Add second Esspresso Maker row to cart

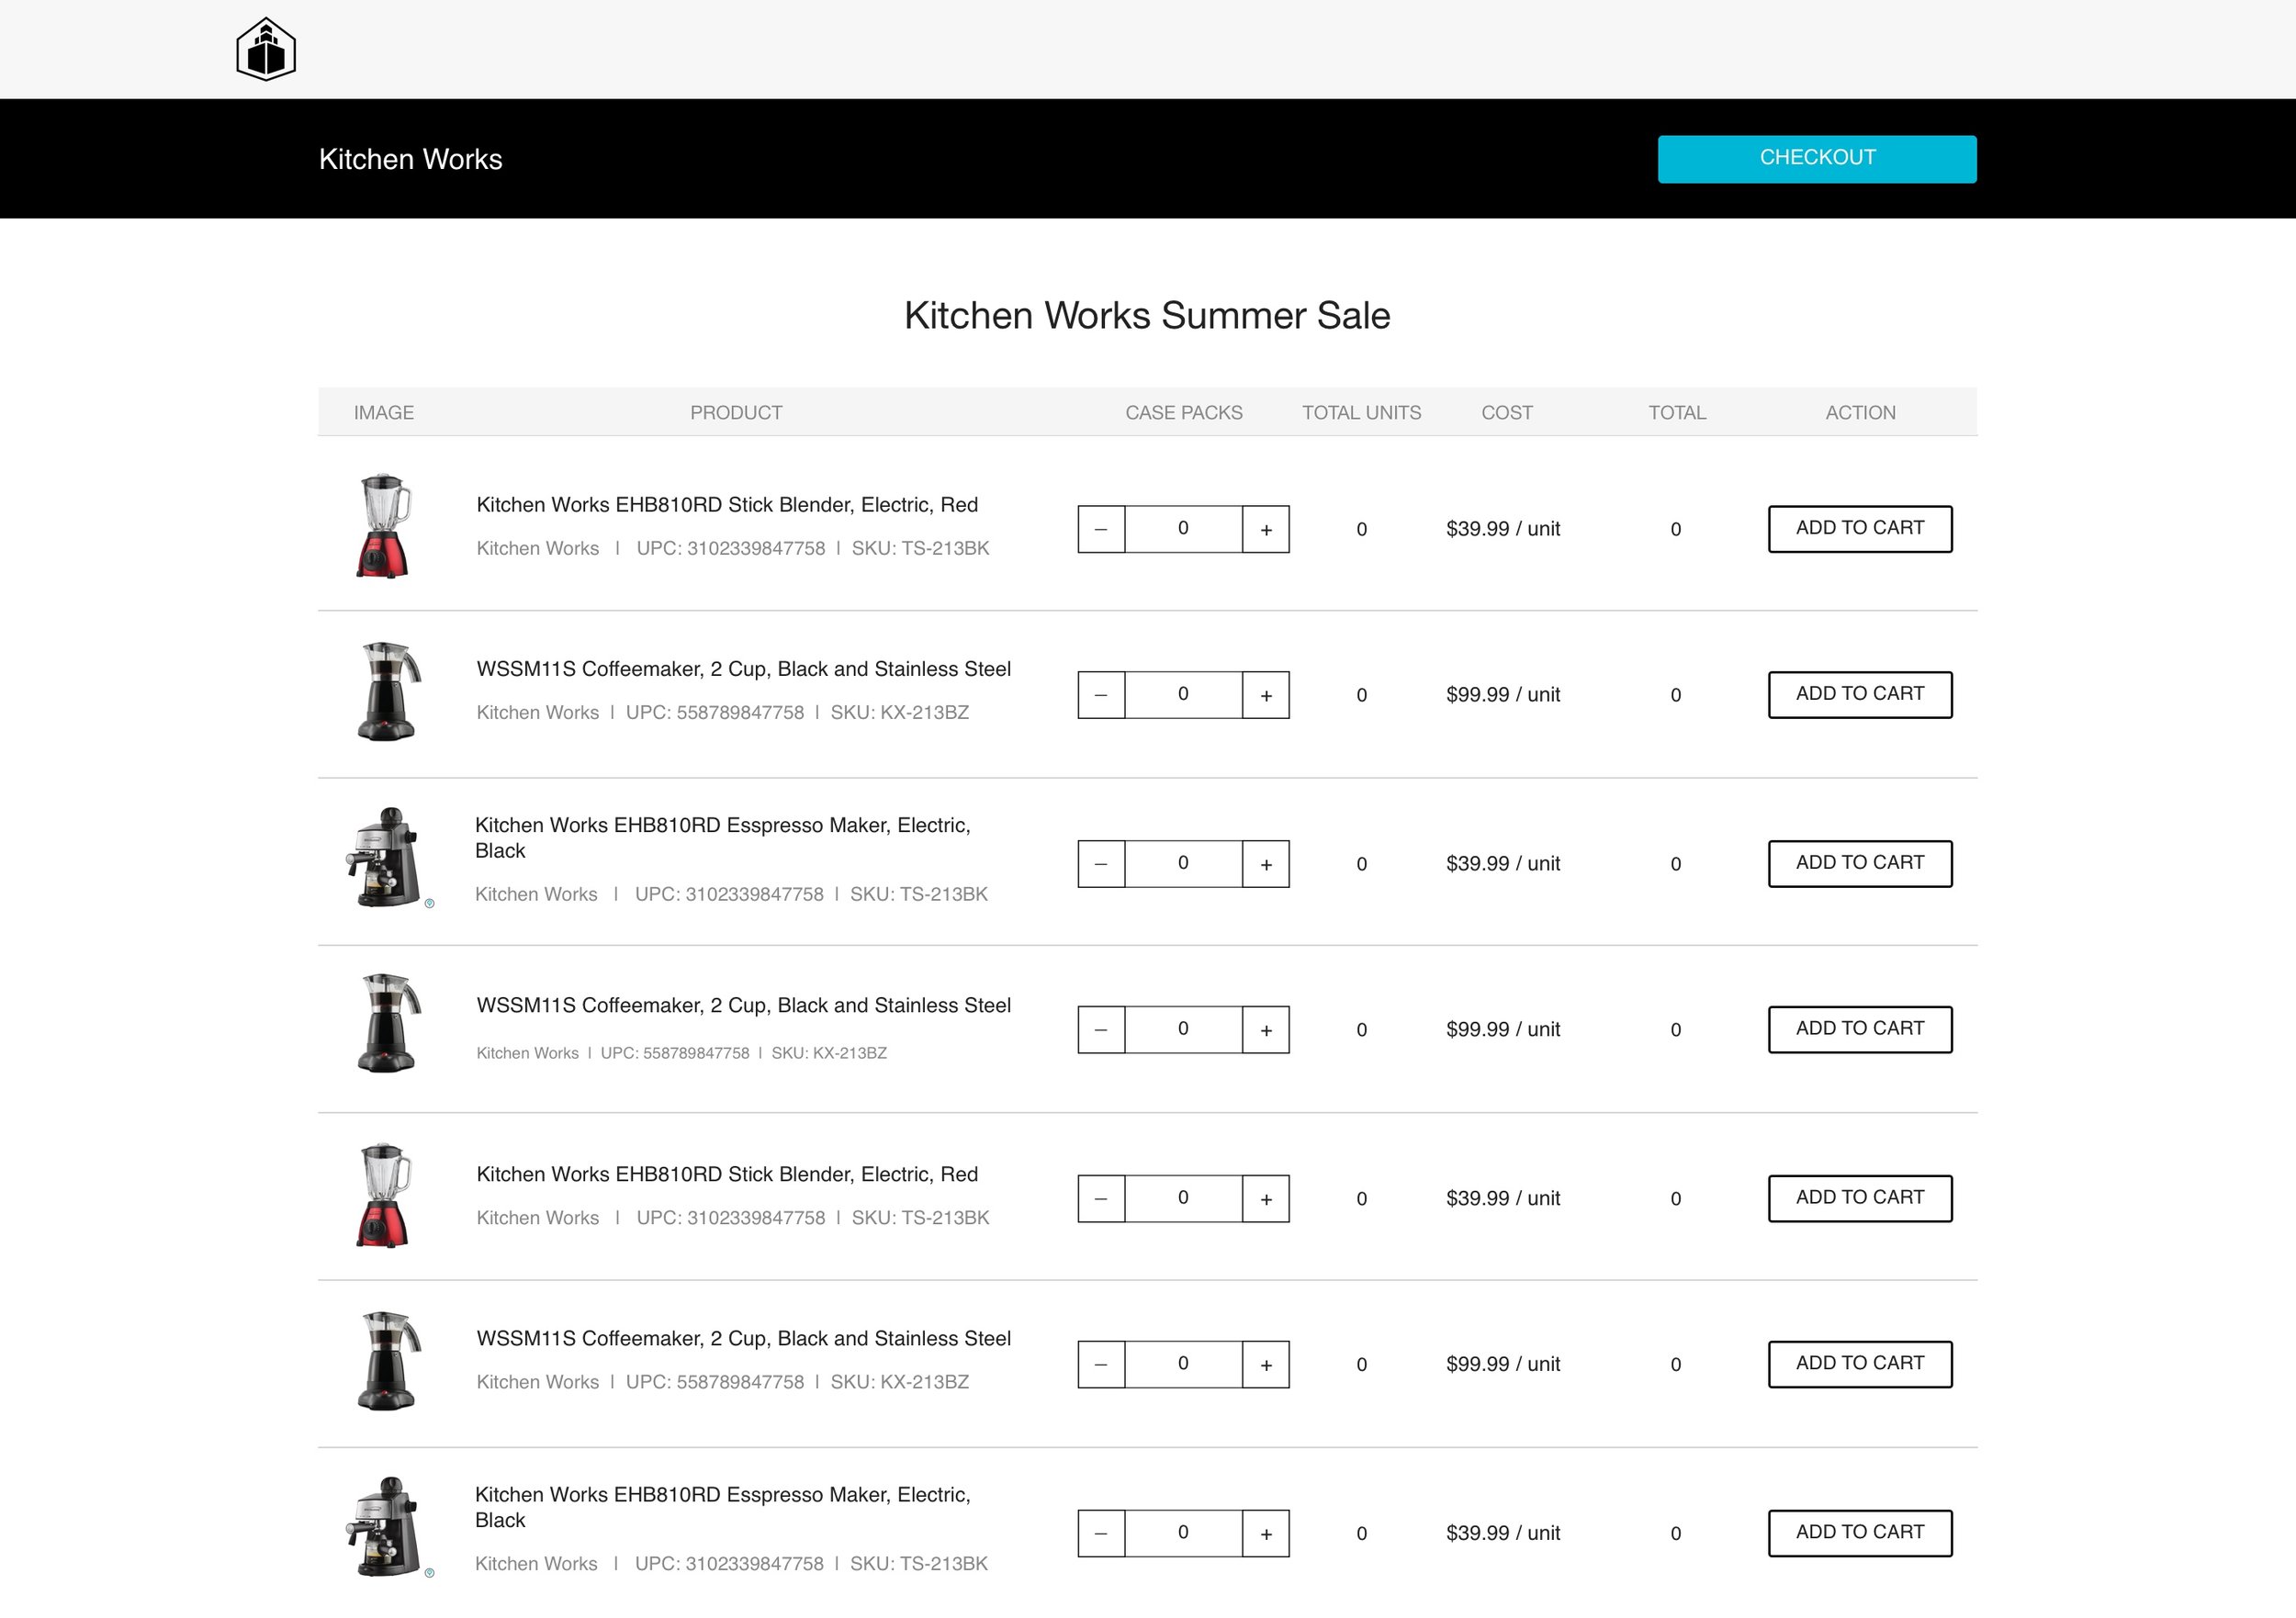pyautogui.click(x=1860, y=1534)
